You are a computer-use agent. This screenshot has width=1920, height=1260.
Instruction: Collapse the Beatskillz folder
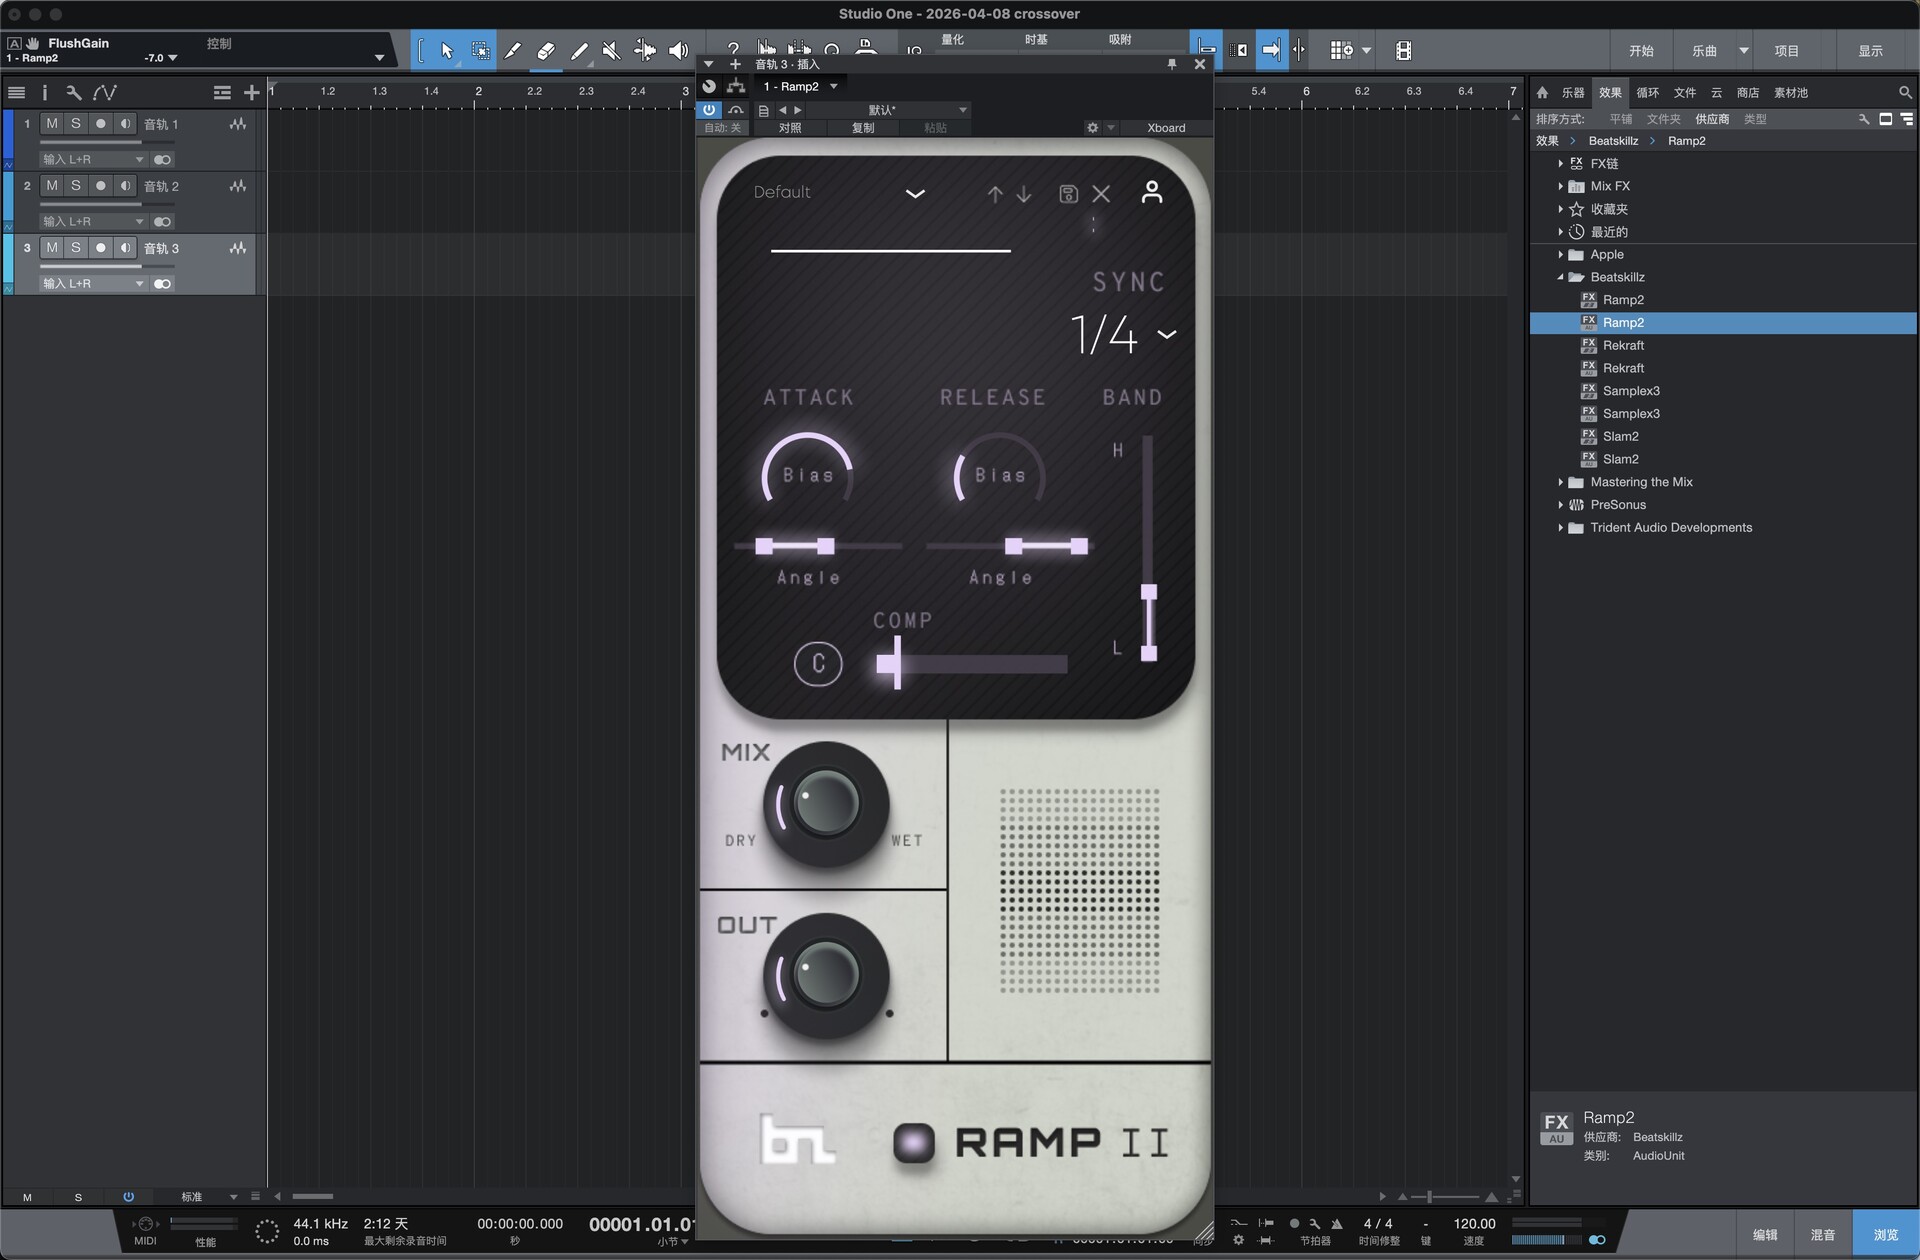1560,278
